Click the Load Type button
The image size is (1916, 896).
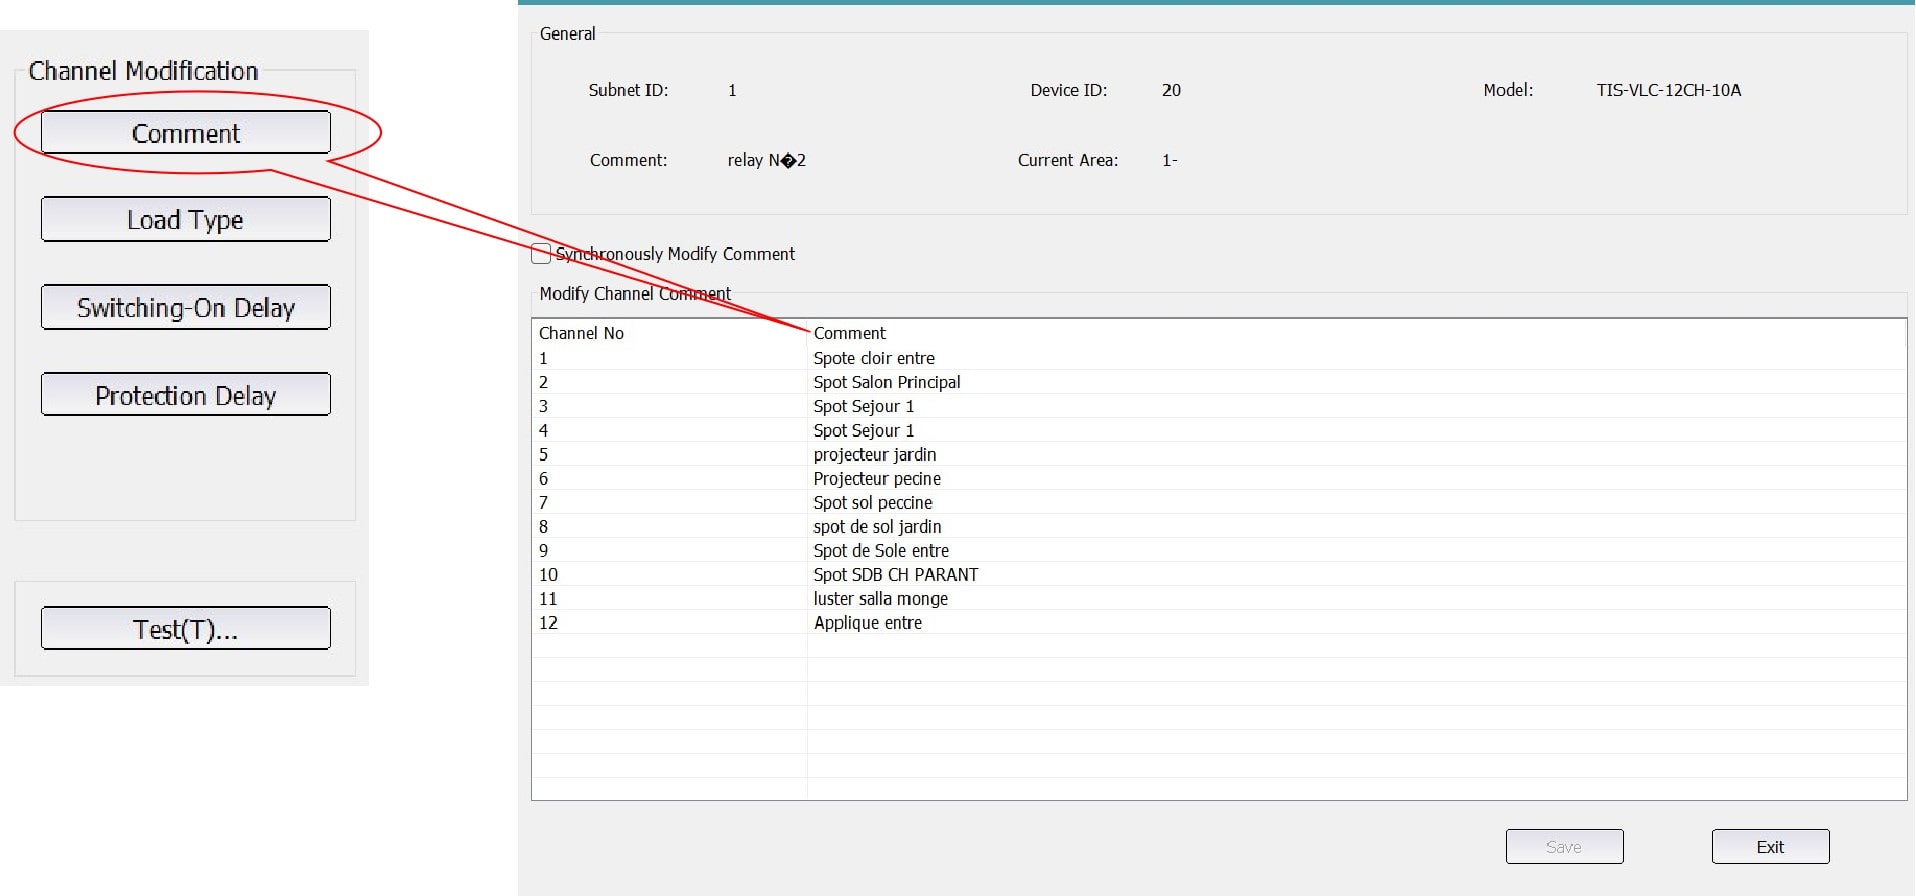coord(186,219)
